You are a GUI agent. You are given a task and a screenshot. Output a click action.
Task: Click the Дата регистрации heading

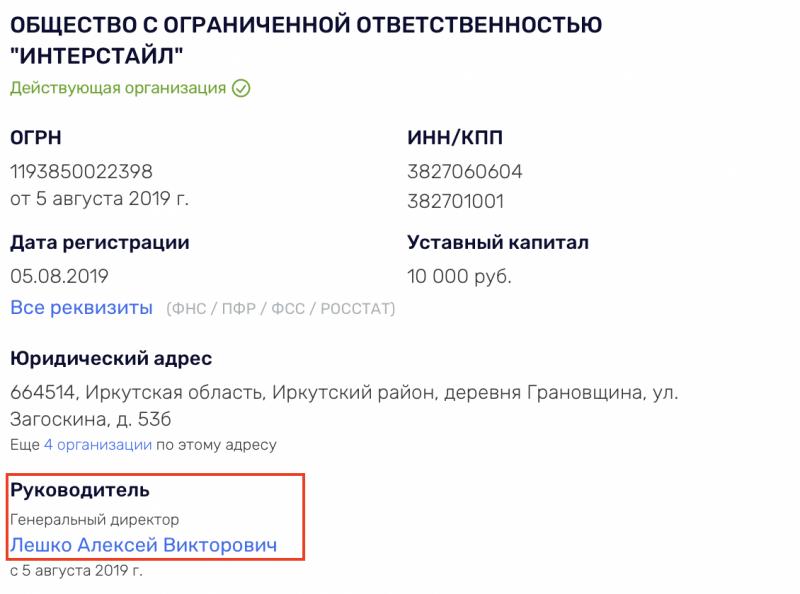tap(99, 242)
